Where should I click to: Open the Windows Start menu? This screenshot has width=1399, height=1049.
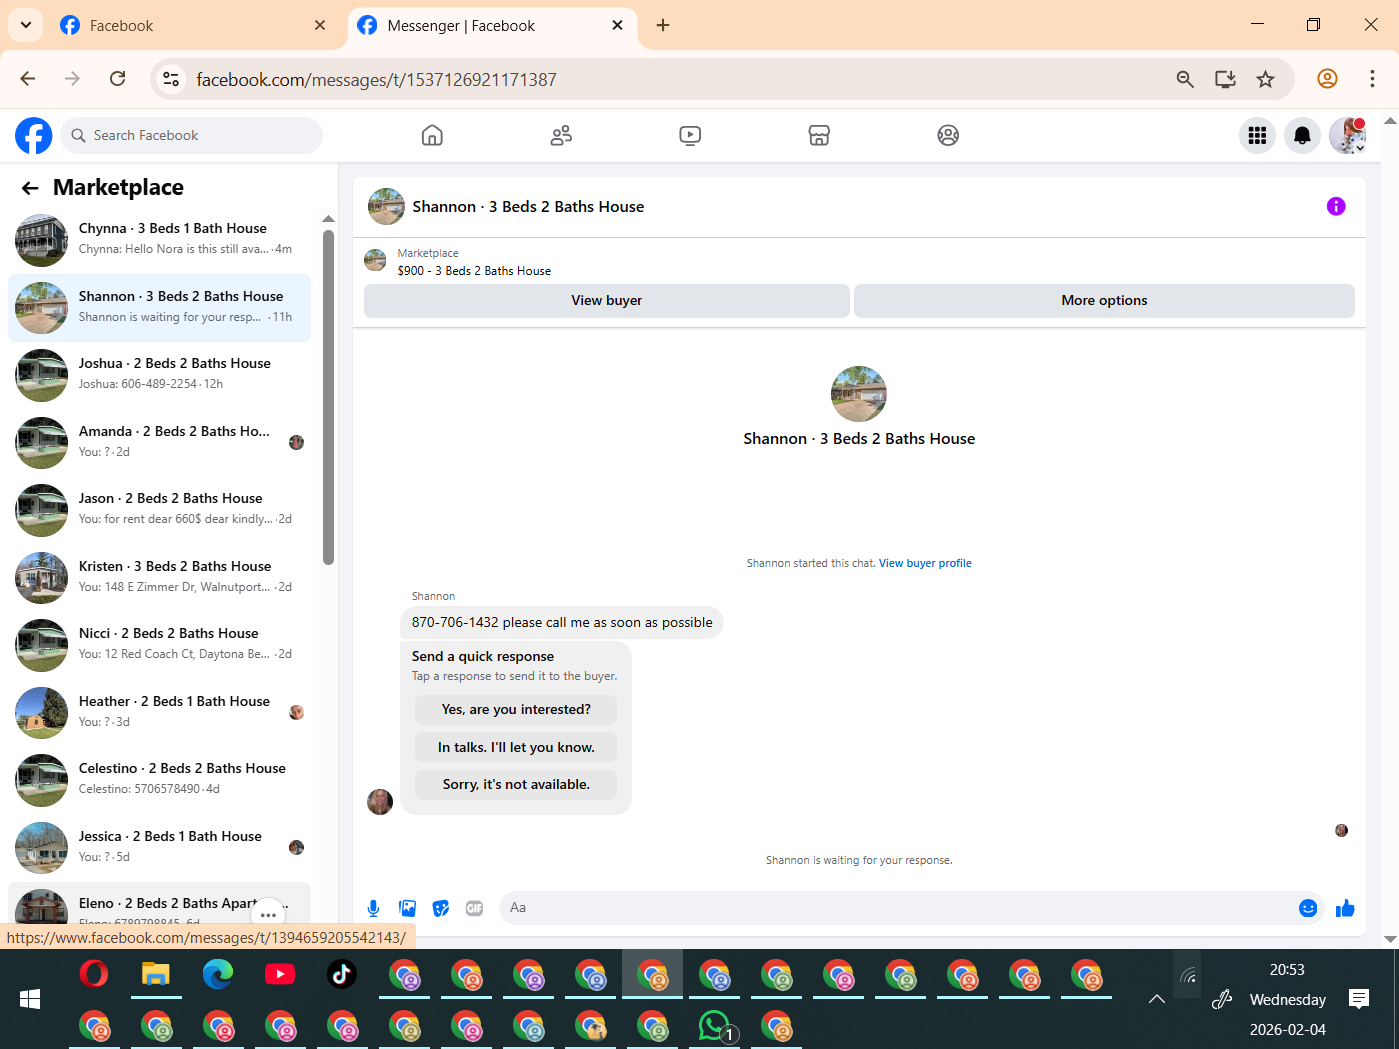pyautogui.click(x=30, y=999)
